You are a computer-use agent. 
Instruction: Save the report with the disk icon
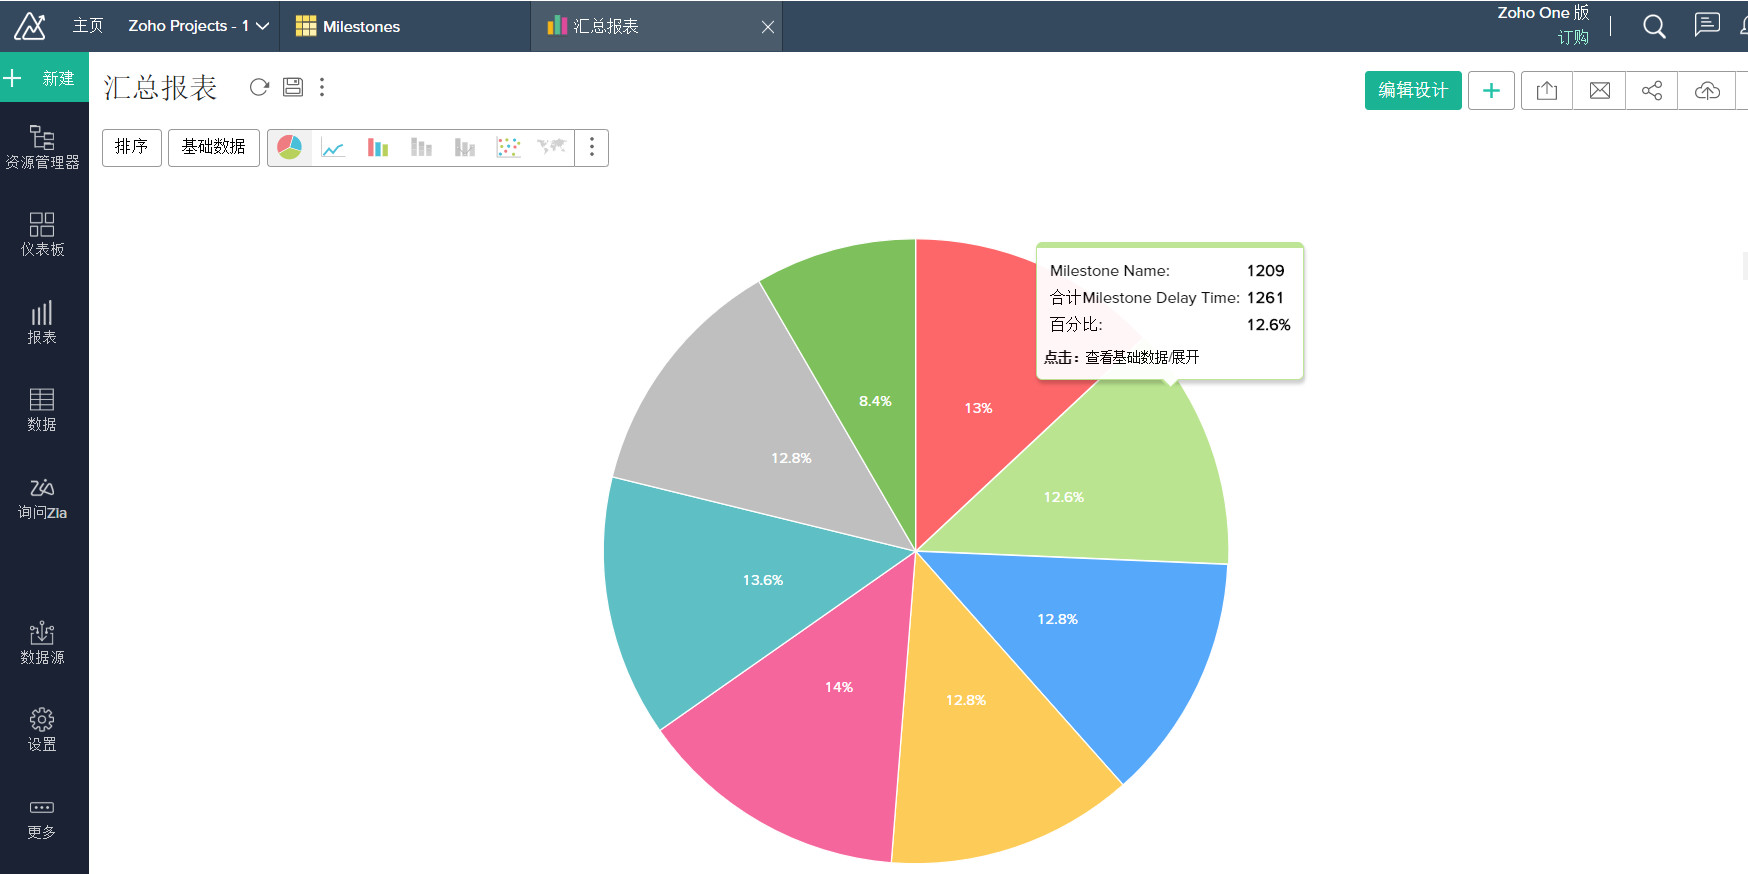coord(293,87)
